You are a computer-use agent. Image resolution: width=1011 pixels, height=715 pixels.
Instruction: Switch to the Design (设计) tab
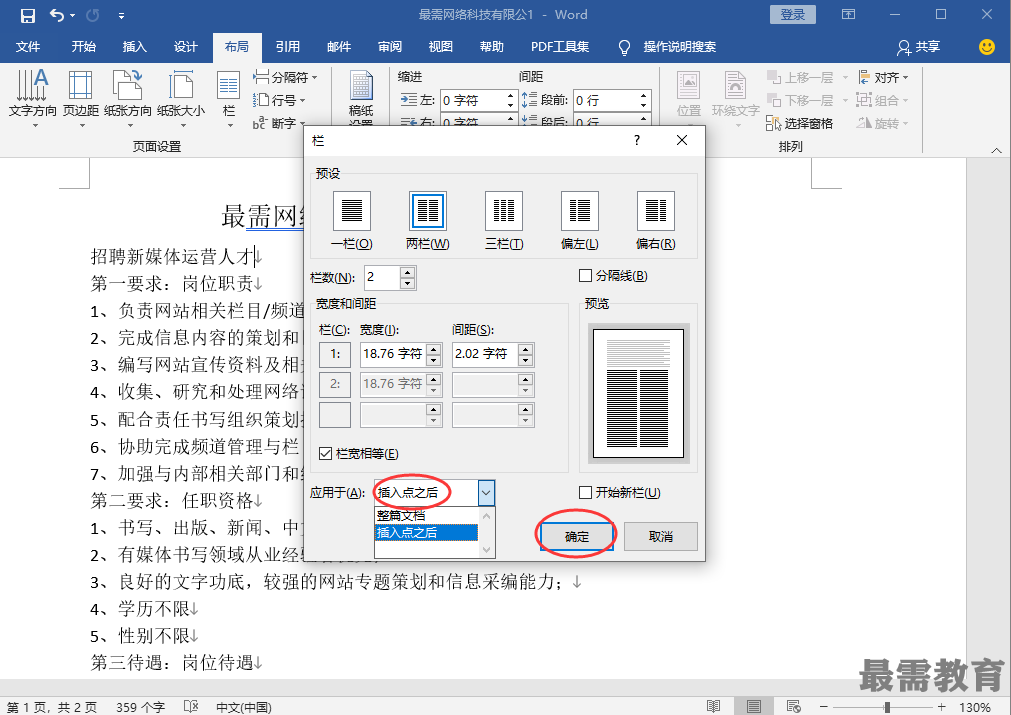[186, 46]
